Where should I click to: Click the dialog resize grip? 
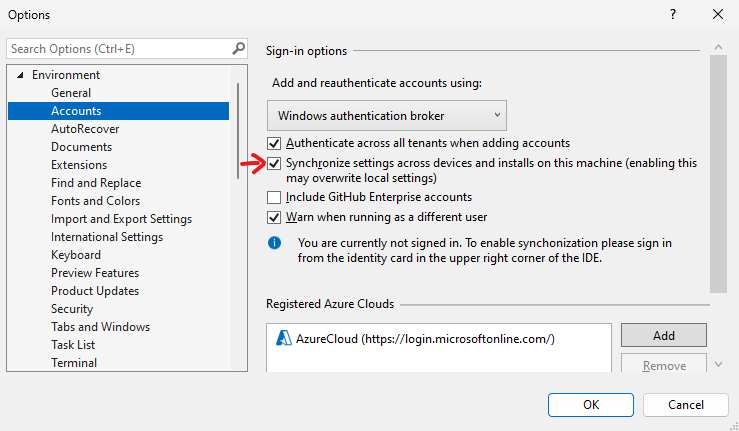click(x=734, y=426)
